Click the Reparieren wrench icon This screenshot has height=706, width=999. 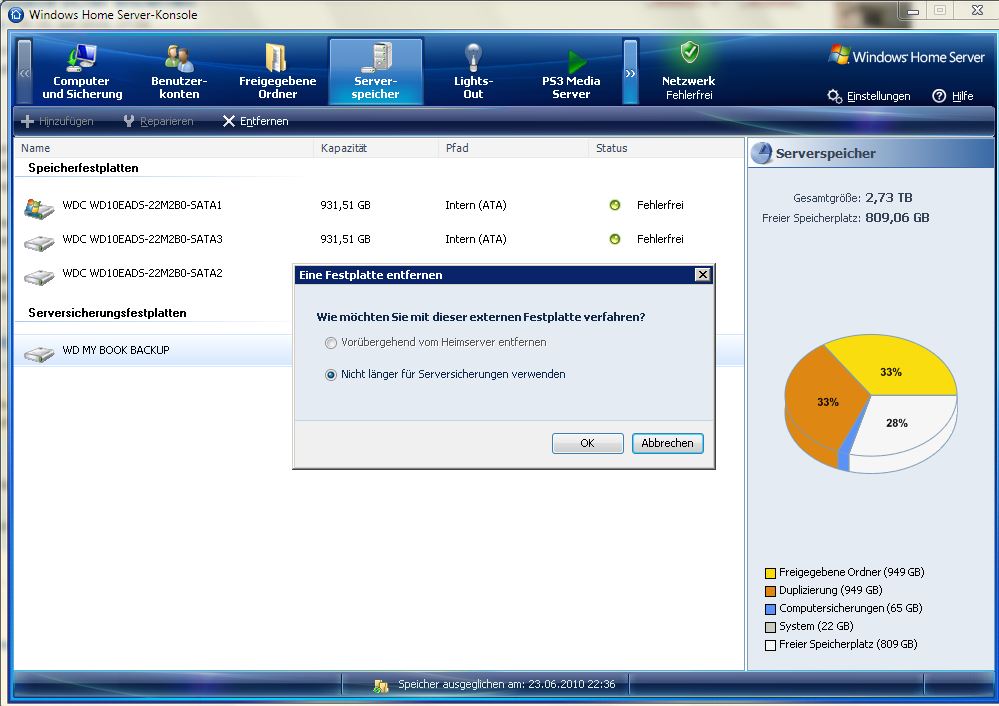[x=129, y=121]
